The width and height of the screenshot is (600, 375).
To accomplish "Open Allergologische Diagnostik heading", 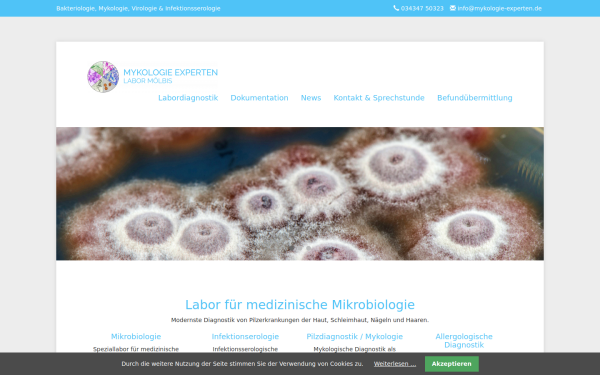I will pyautogui.click(x=464, y=341).
